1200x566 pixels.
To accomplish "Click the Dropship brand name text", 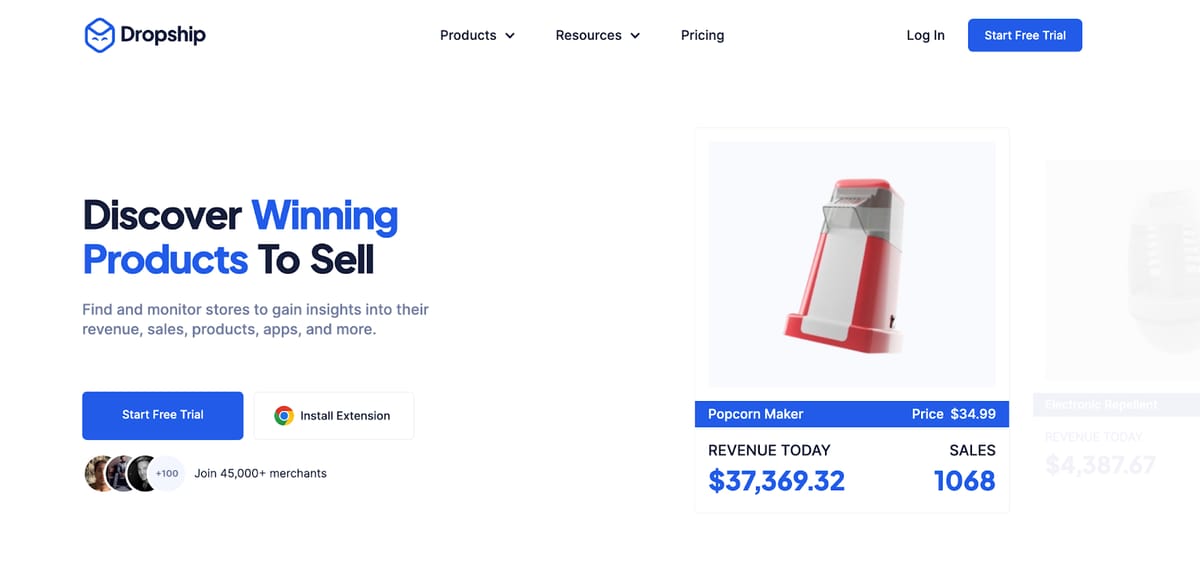I will click(x=163, y=35).
